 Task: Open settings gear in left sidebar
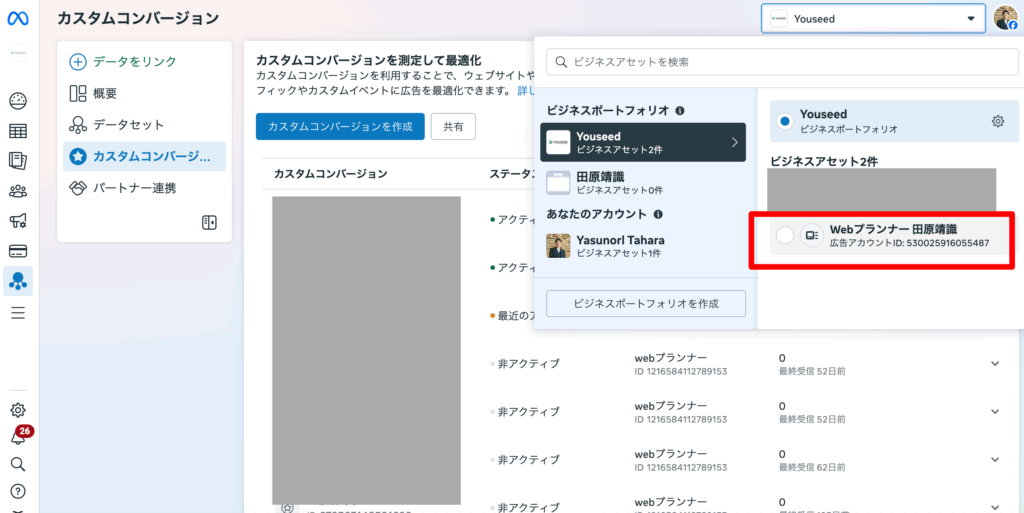tap(18, 410)
